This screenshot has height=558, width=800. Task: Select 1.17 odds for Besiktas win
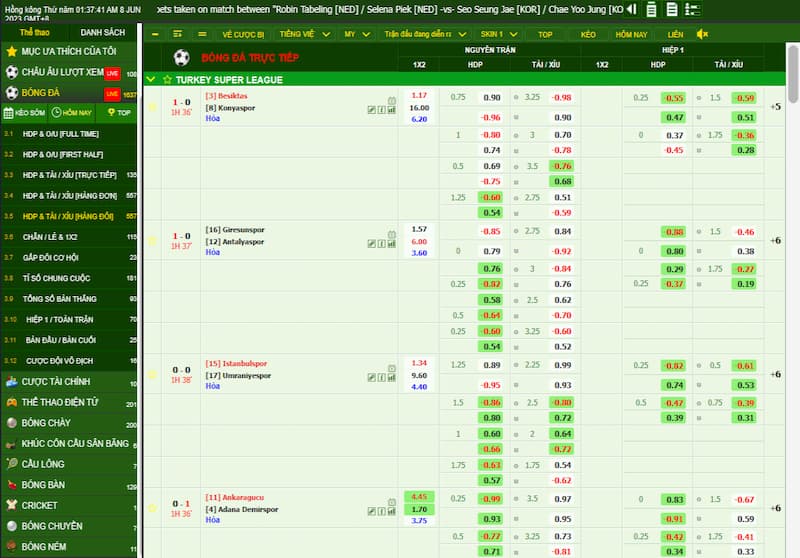coord(419,96)
